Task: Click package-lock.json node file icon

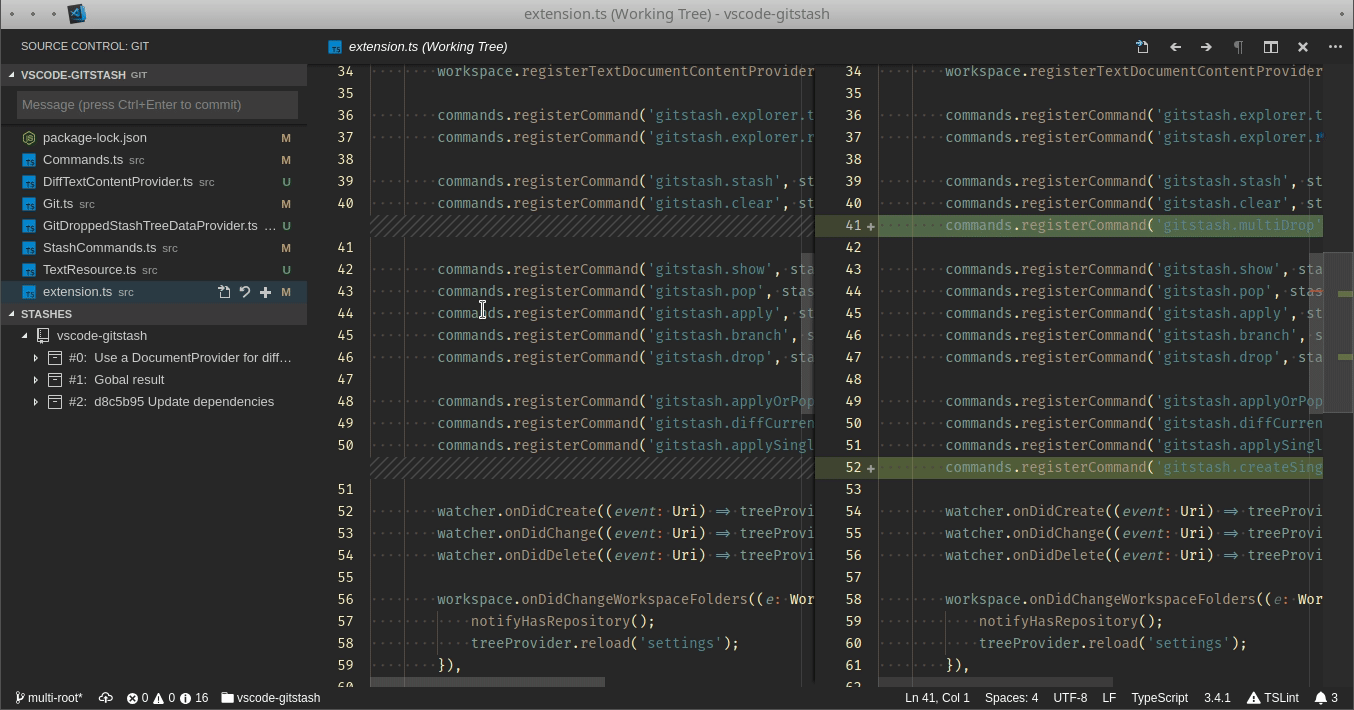Action: click(x=29, y=138)
